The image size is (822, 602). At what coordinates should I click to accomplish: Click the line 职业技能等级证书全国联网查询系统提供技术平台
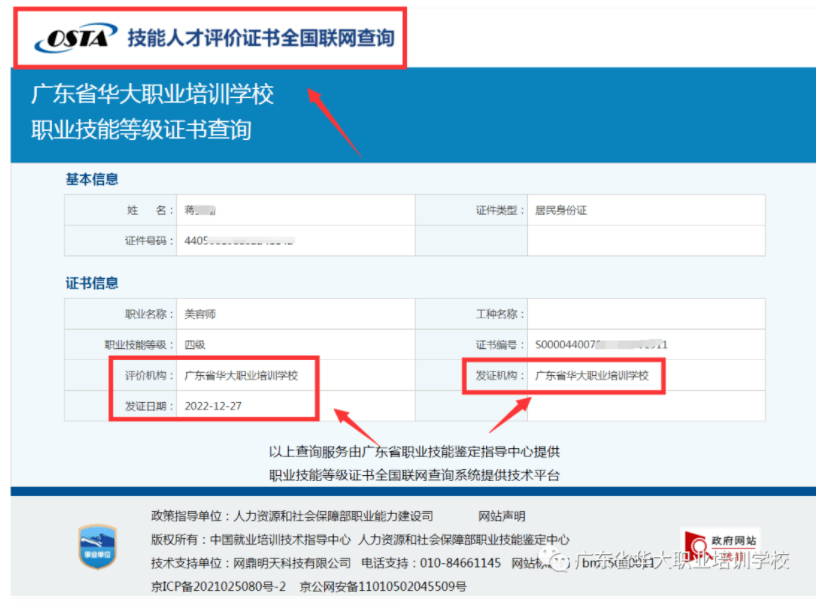coord(414,475)
